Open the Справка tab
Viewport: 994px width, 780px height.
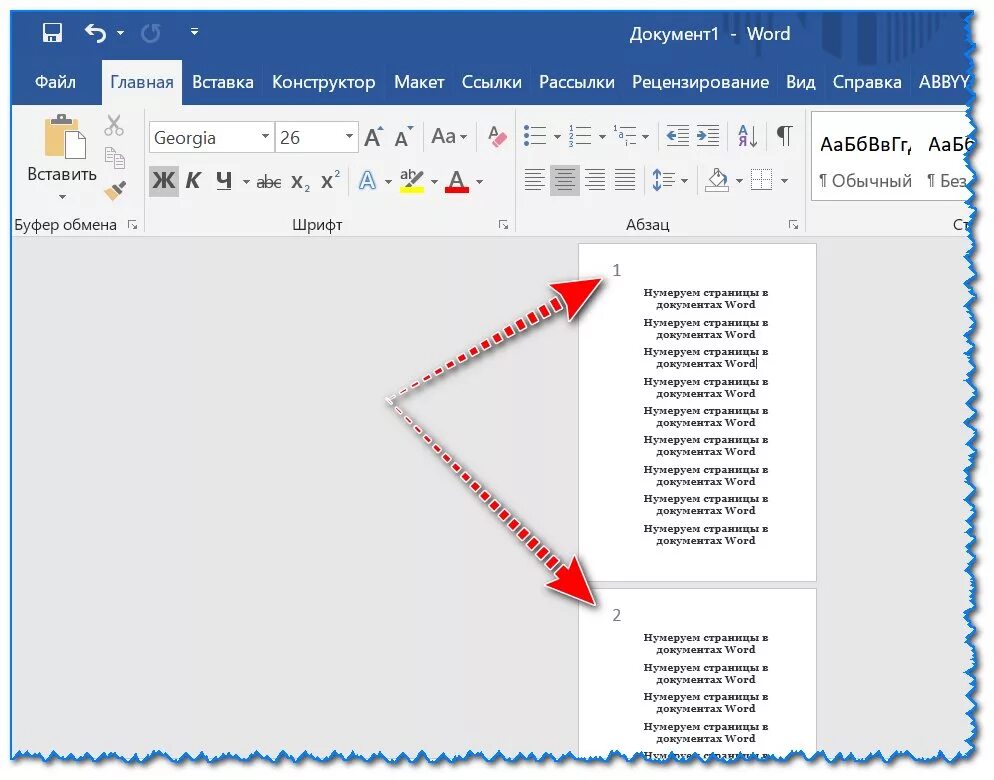click(867, 82)
